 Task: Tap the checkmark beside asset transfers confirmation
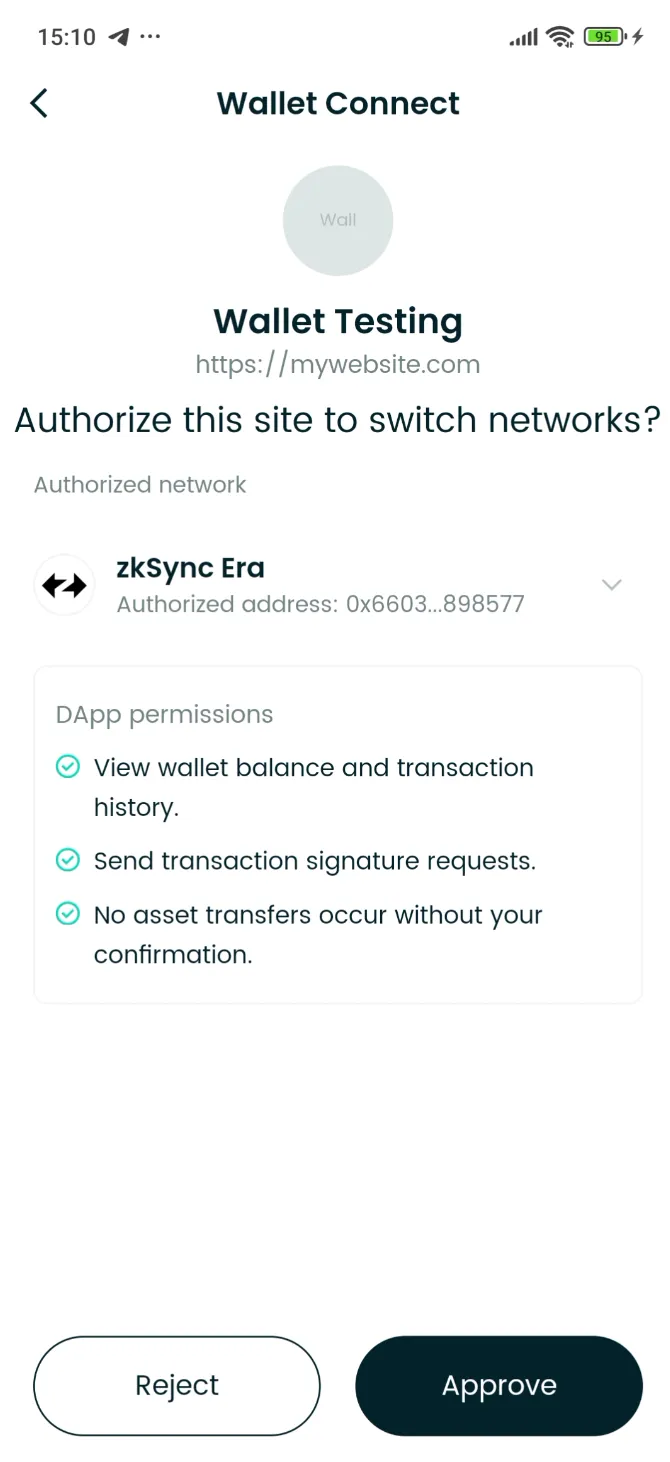tap(67, 913)
